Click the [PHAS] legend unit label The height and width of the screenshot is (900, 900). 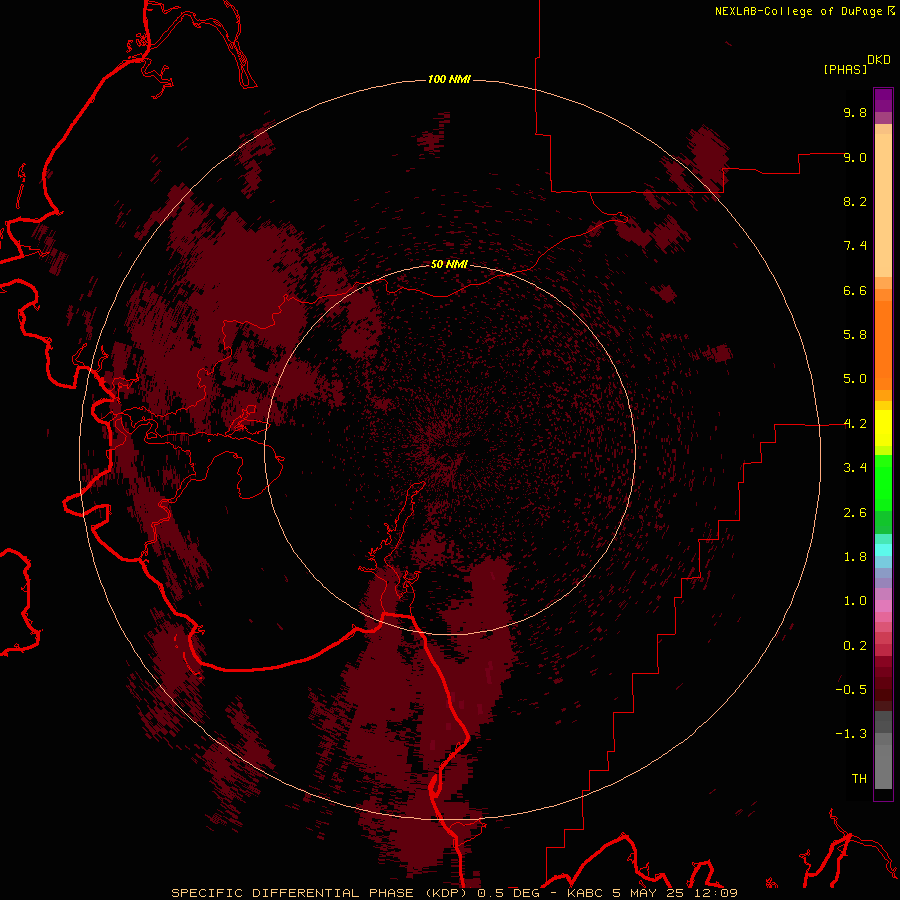[845, 70]
